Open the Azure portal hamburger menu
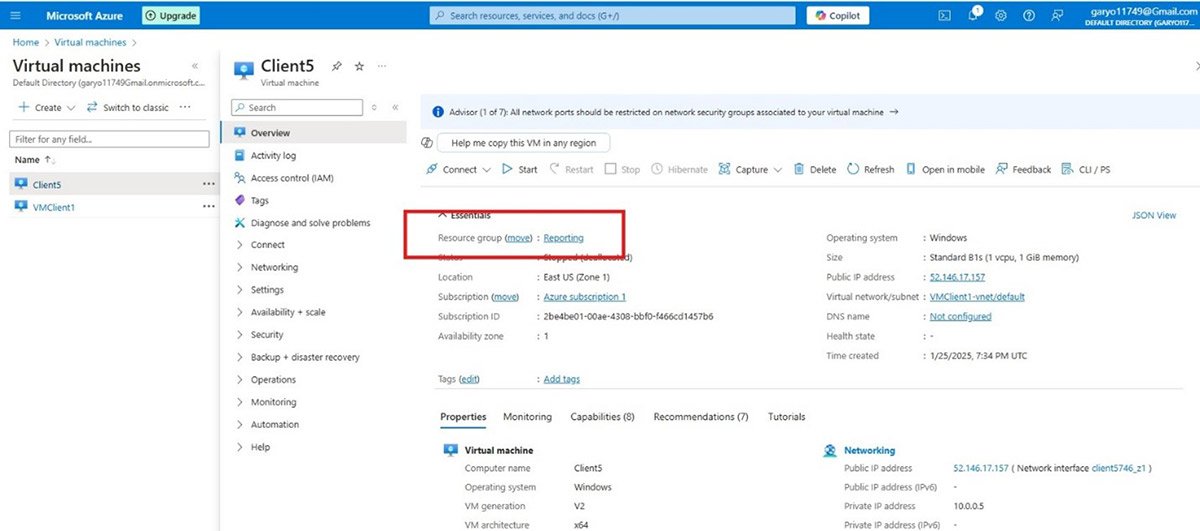Image resolution: width=1200 pixels, height=531 pixels. click(15, 15)
